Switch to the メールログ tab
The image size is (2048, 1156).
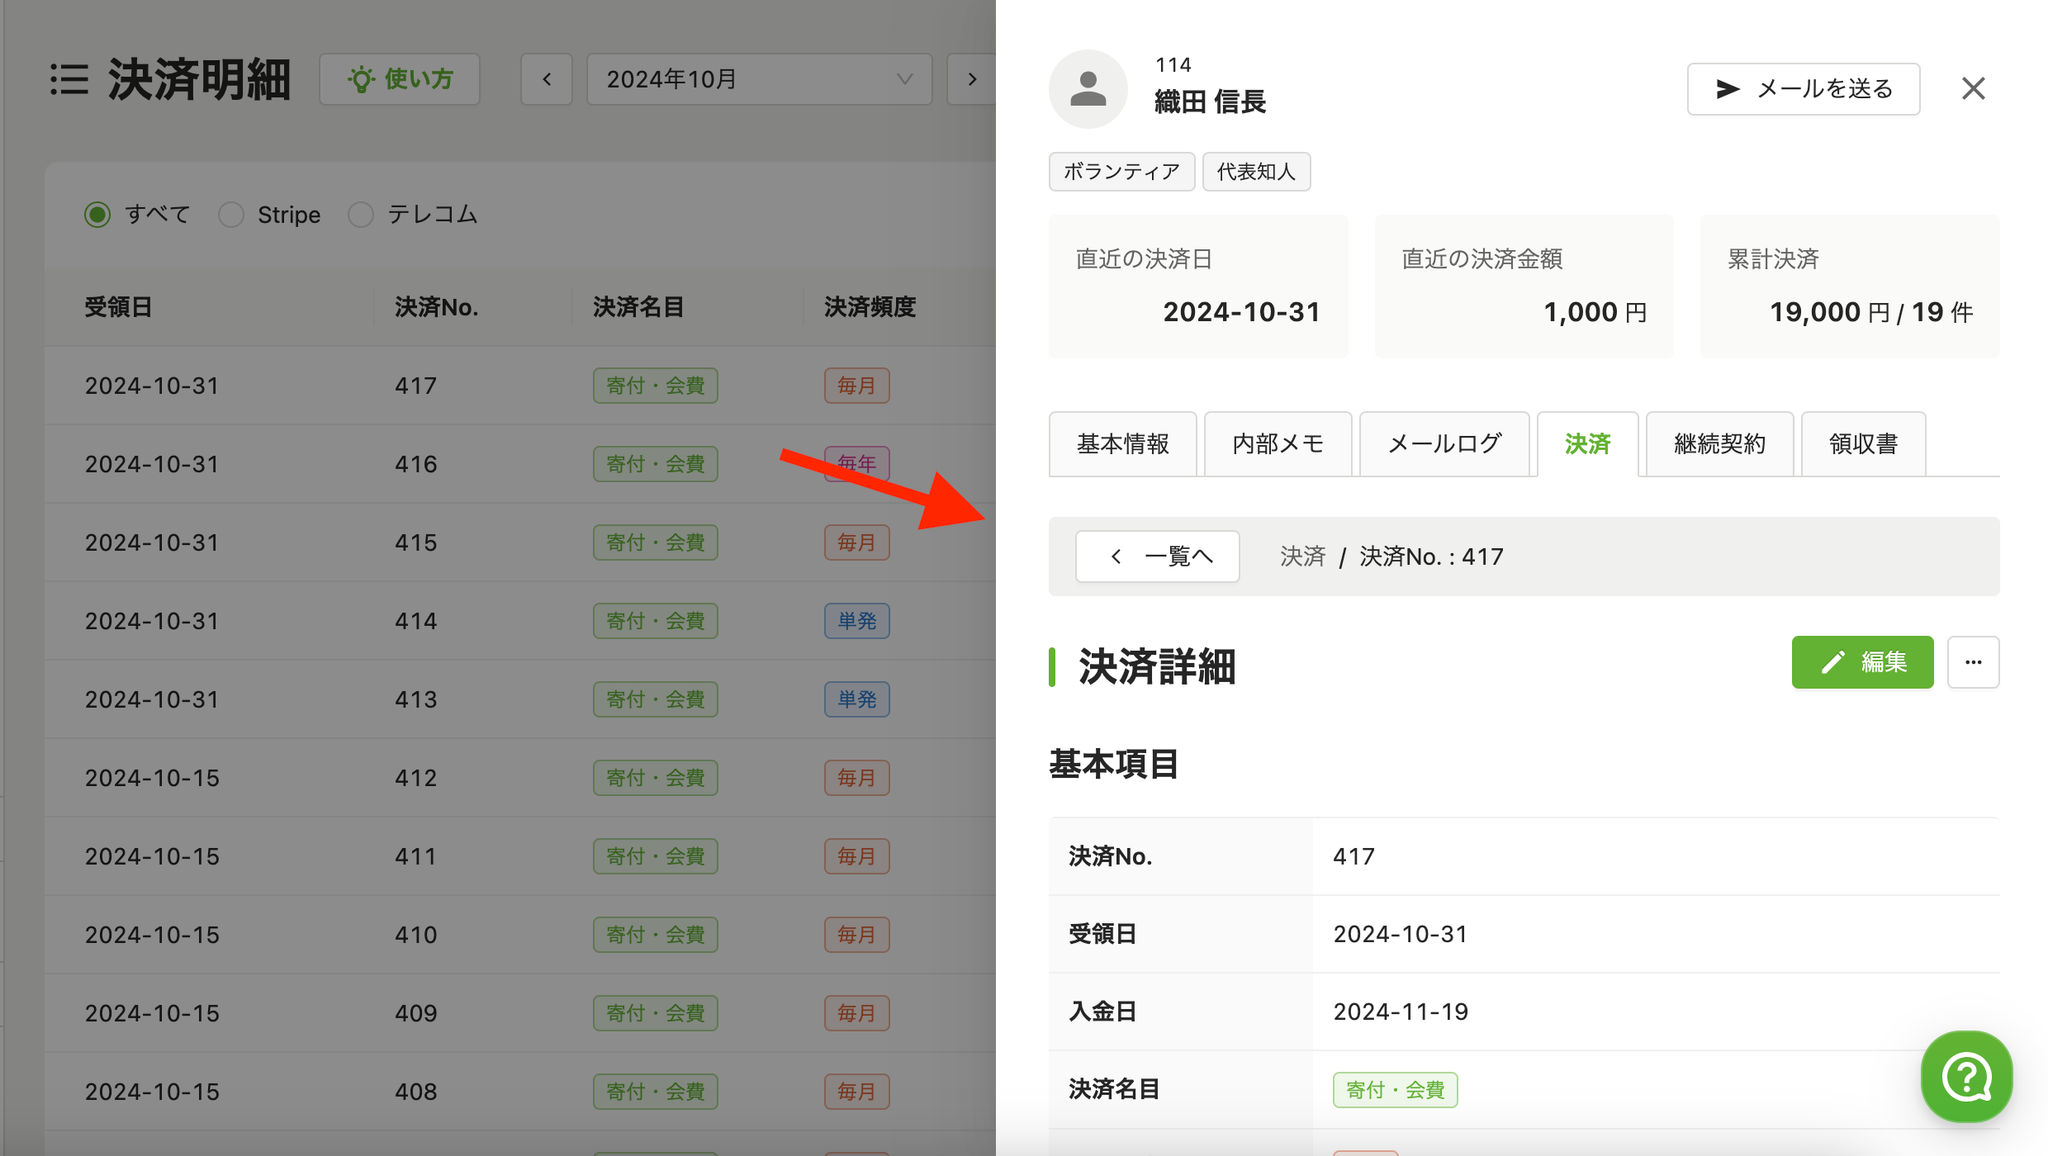click(x=1444, y=444)
